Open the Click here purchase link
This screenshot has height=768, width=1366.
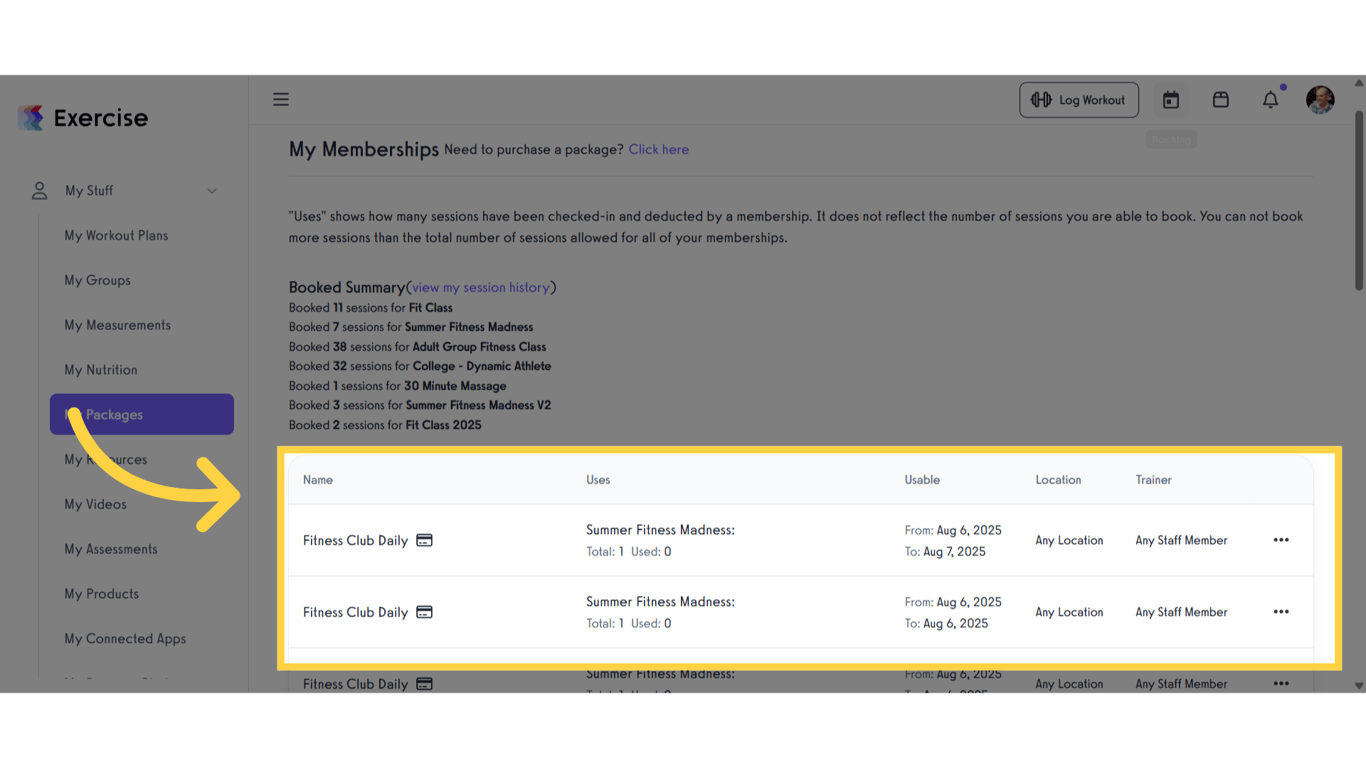(658, 149)
